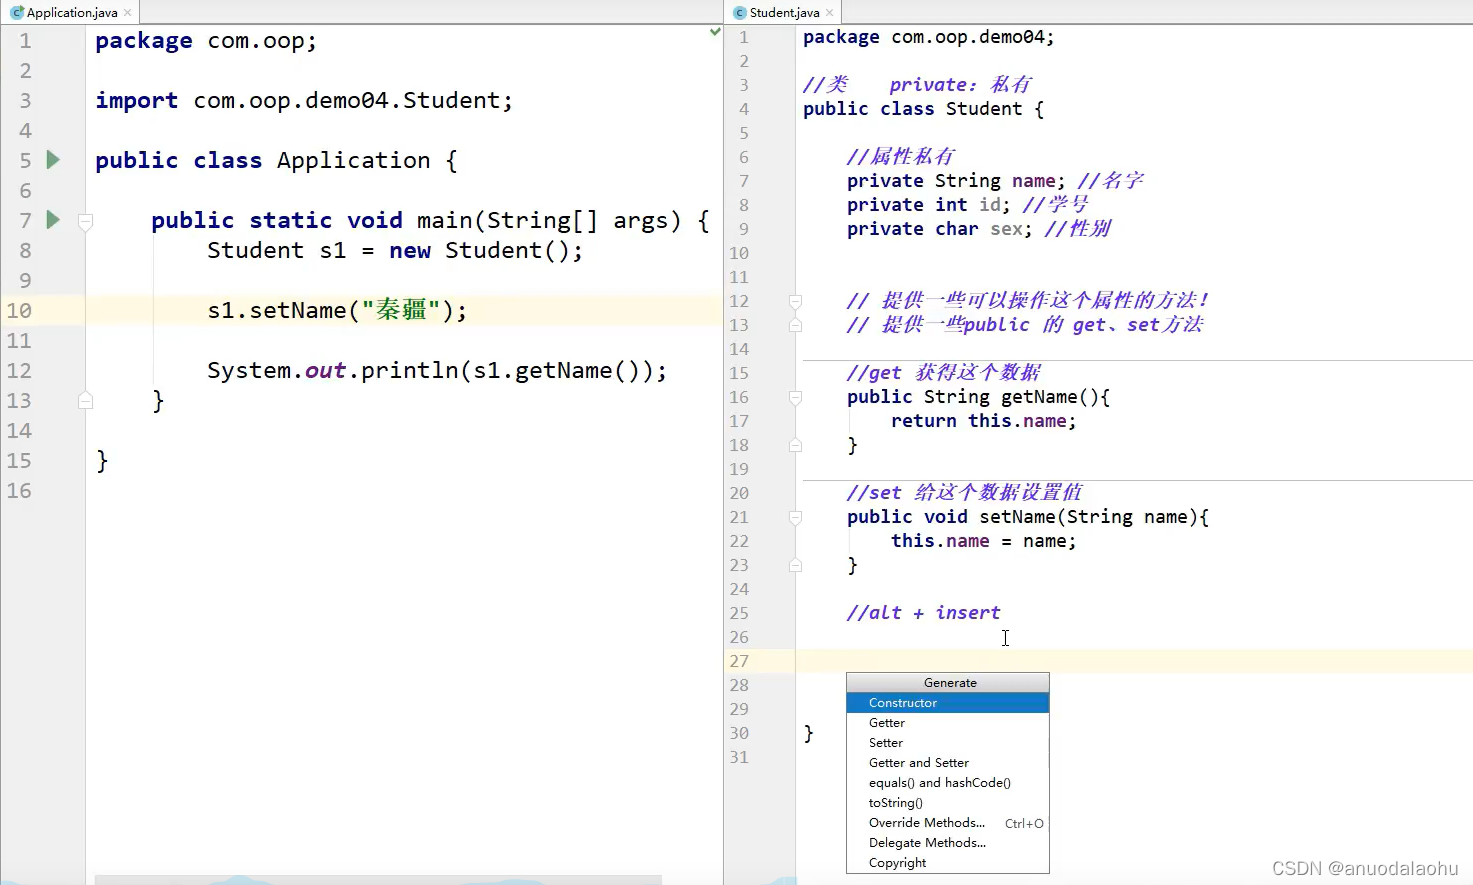Click '//set 给这个数据设置值' comment
Image resolution: width=1473 pixels, height=885 pixels.
click(964, 493)
